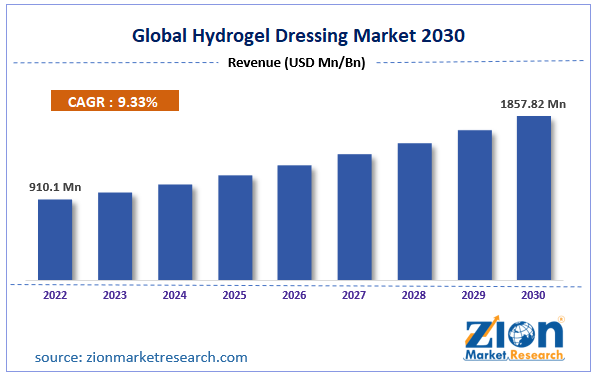Click the '2025' axis label
The height and width of the screenshot is (378, 597).
(x=234, y=295)
